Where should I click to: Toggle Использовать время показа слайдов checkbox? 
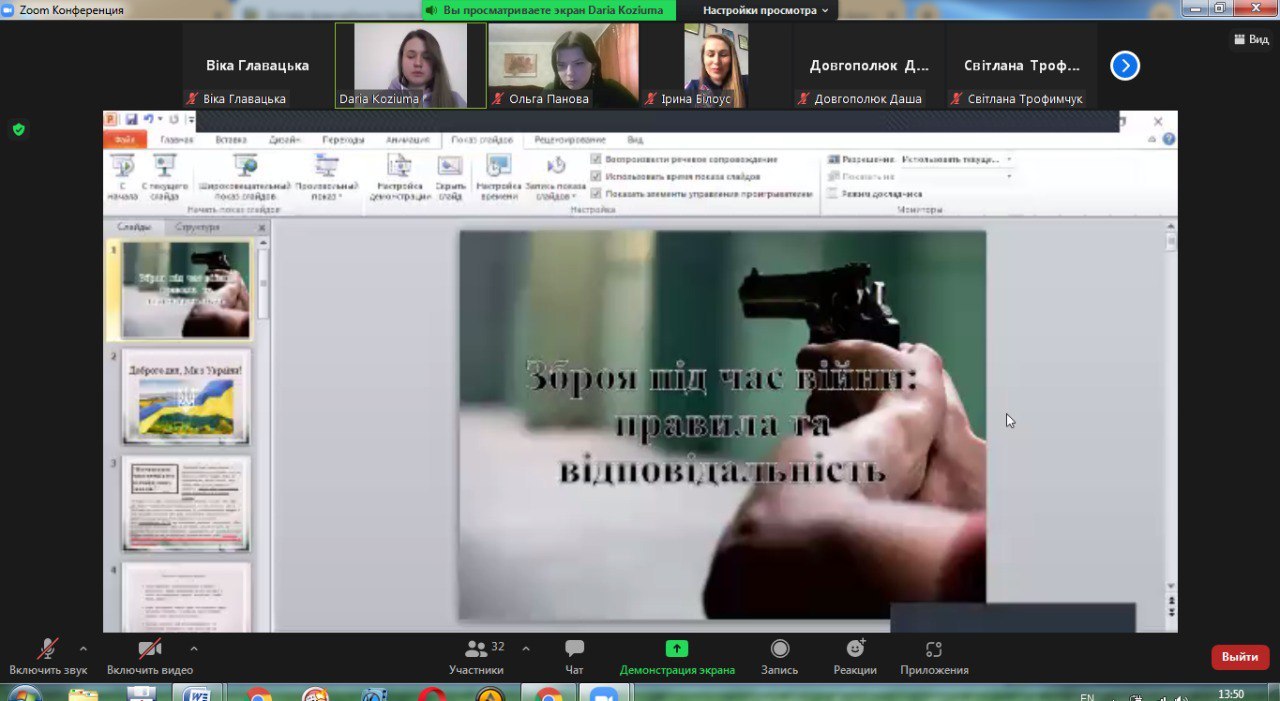(x=597, y=177)
